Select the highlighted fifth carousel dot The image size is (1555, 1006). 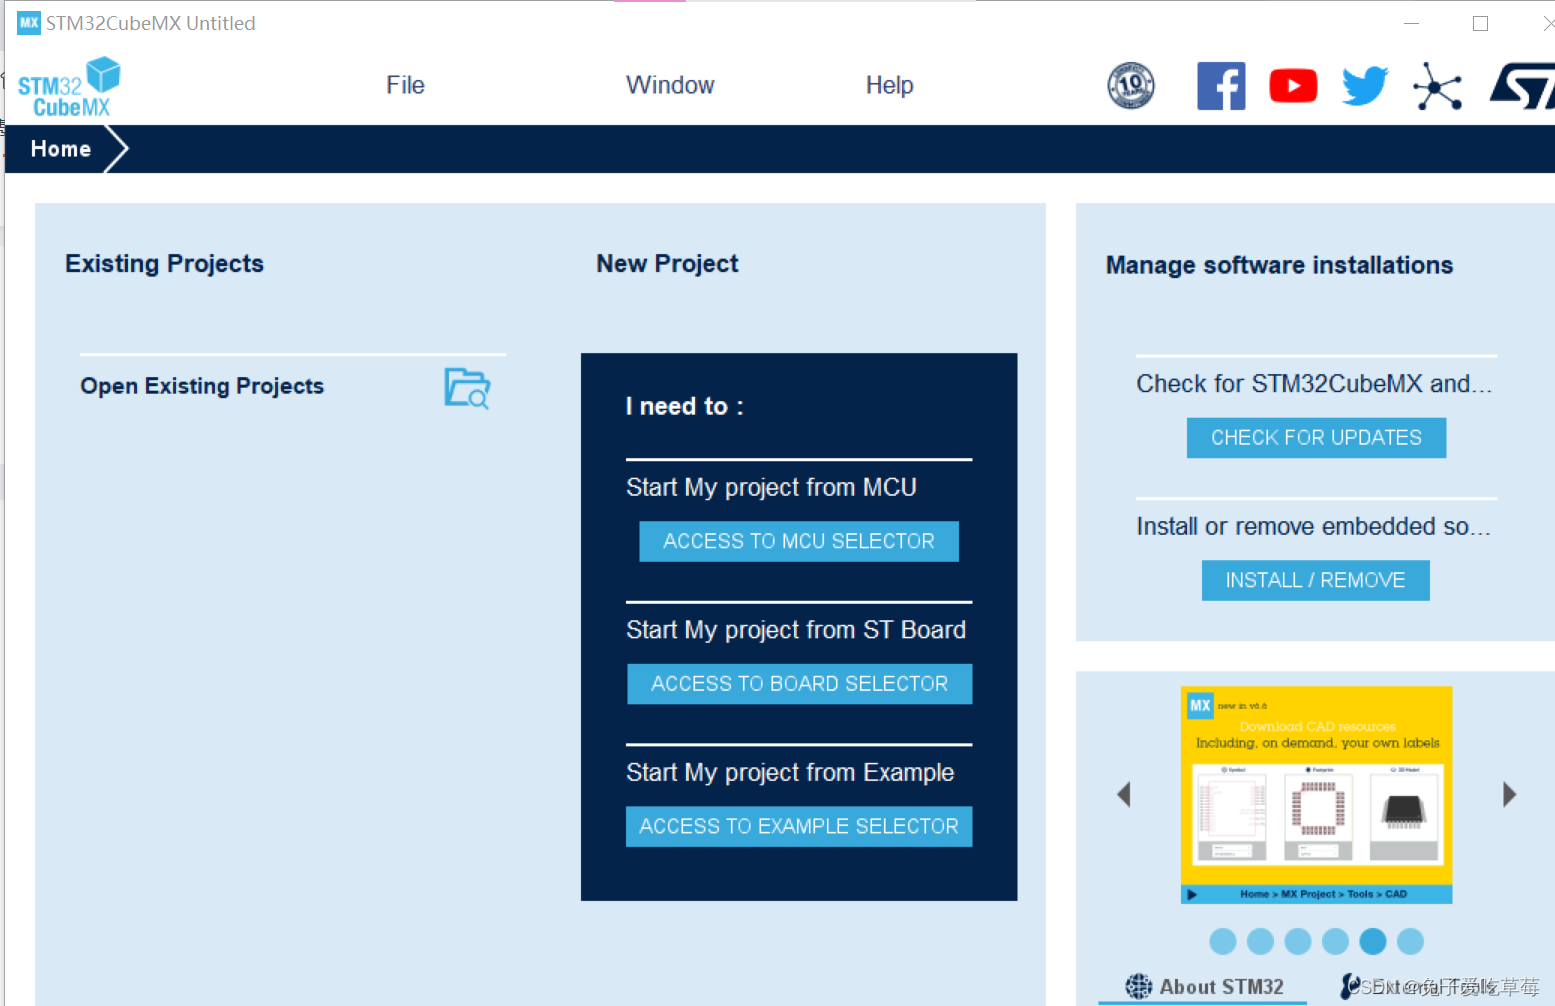[x=1373, y=941]
